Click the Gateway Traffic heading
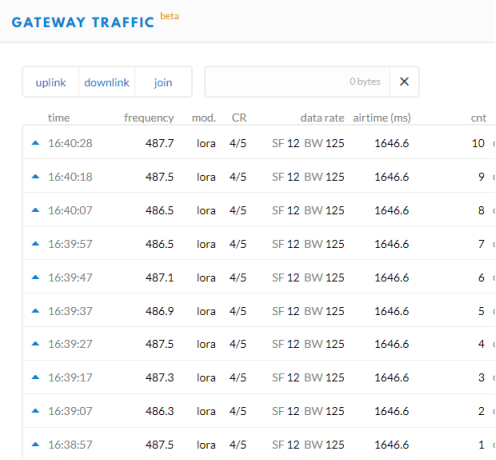 click(83, 22)
